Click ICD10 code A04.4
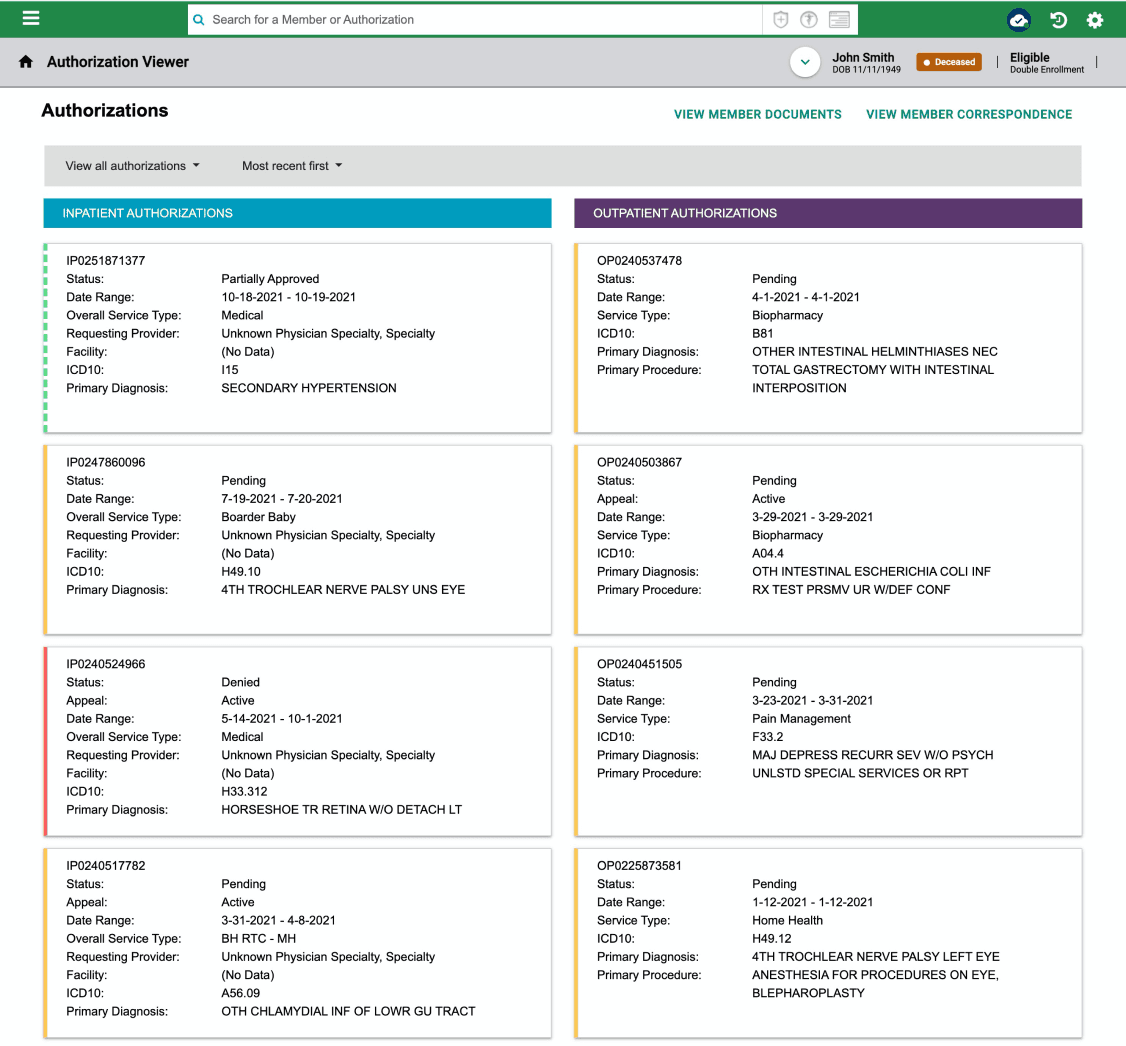 (768, 554)
